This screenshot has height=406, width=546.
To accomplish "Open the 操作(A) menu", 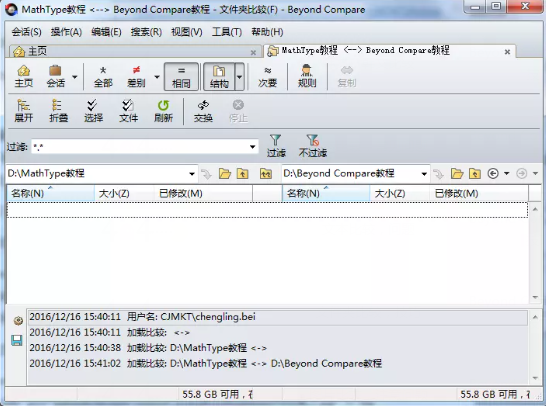I will tap(66, 32).
